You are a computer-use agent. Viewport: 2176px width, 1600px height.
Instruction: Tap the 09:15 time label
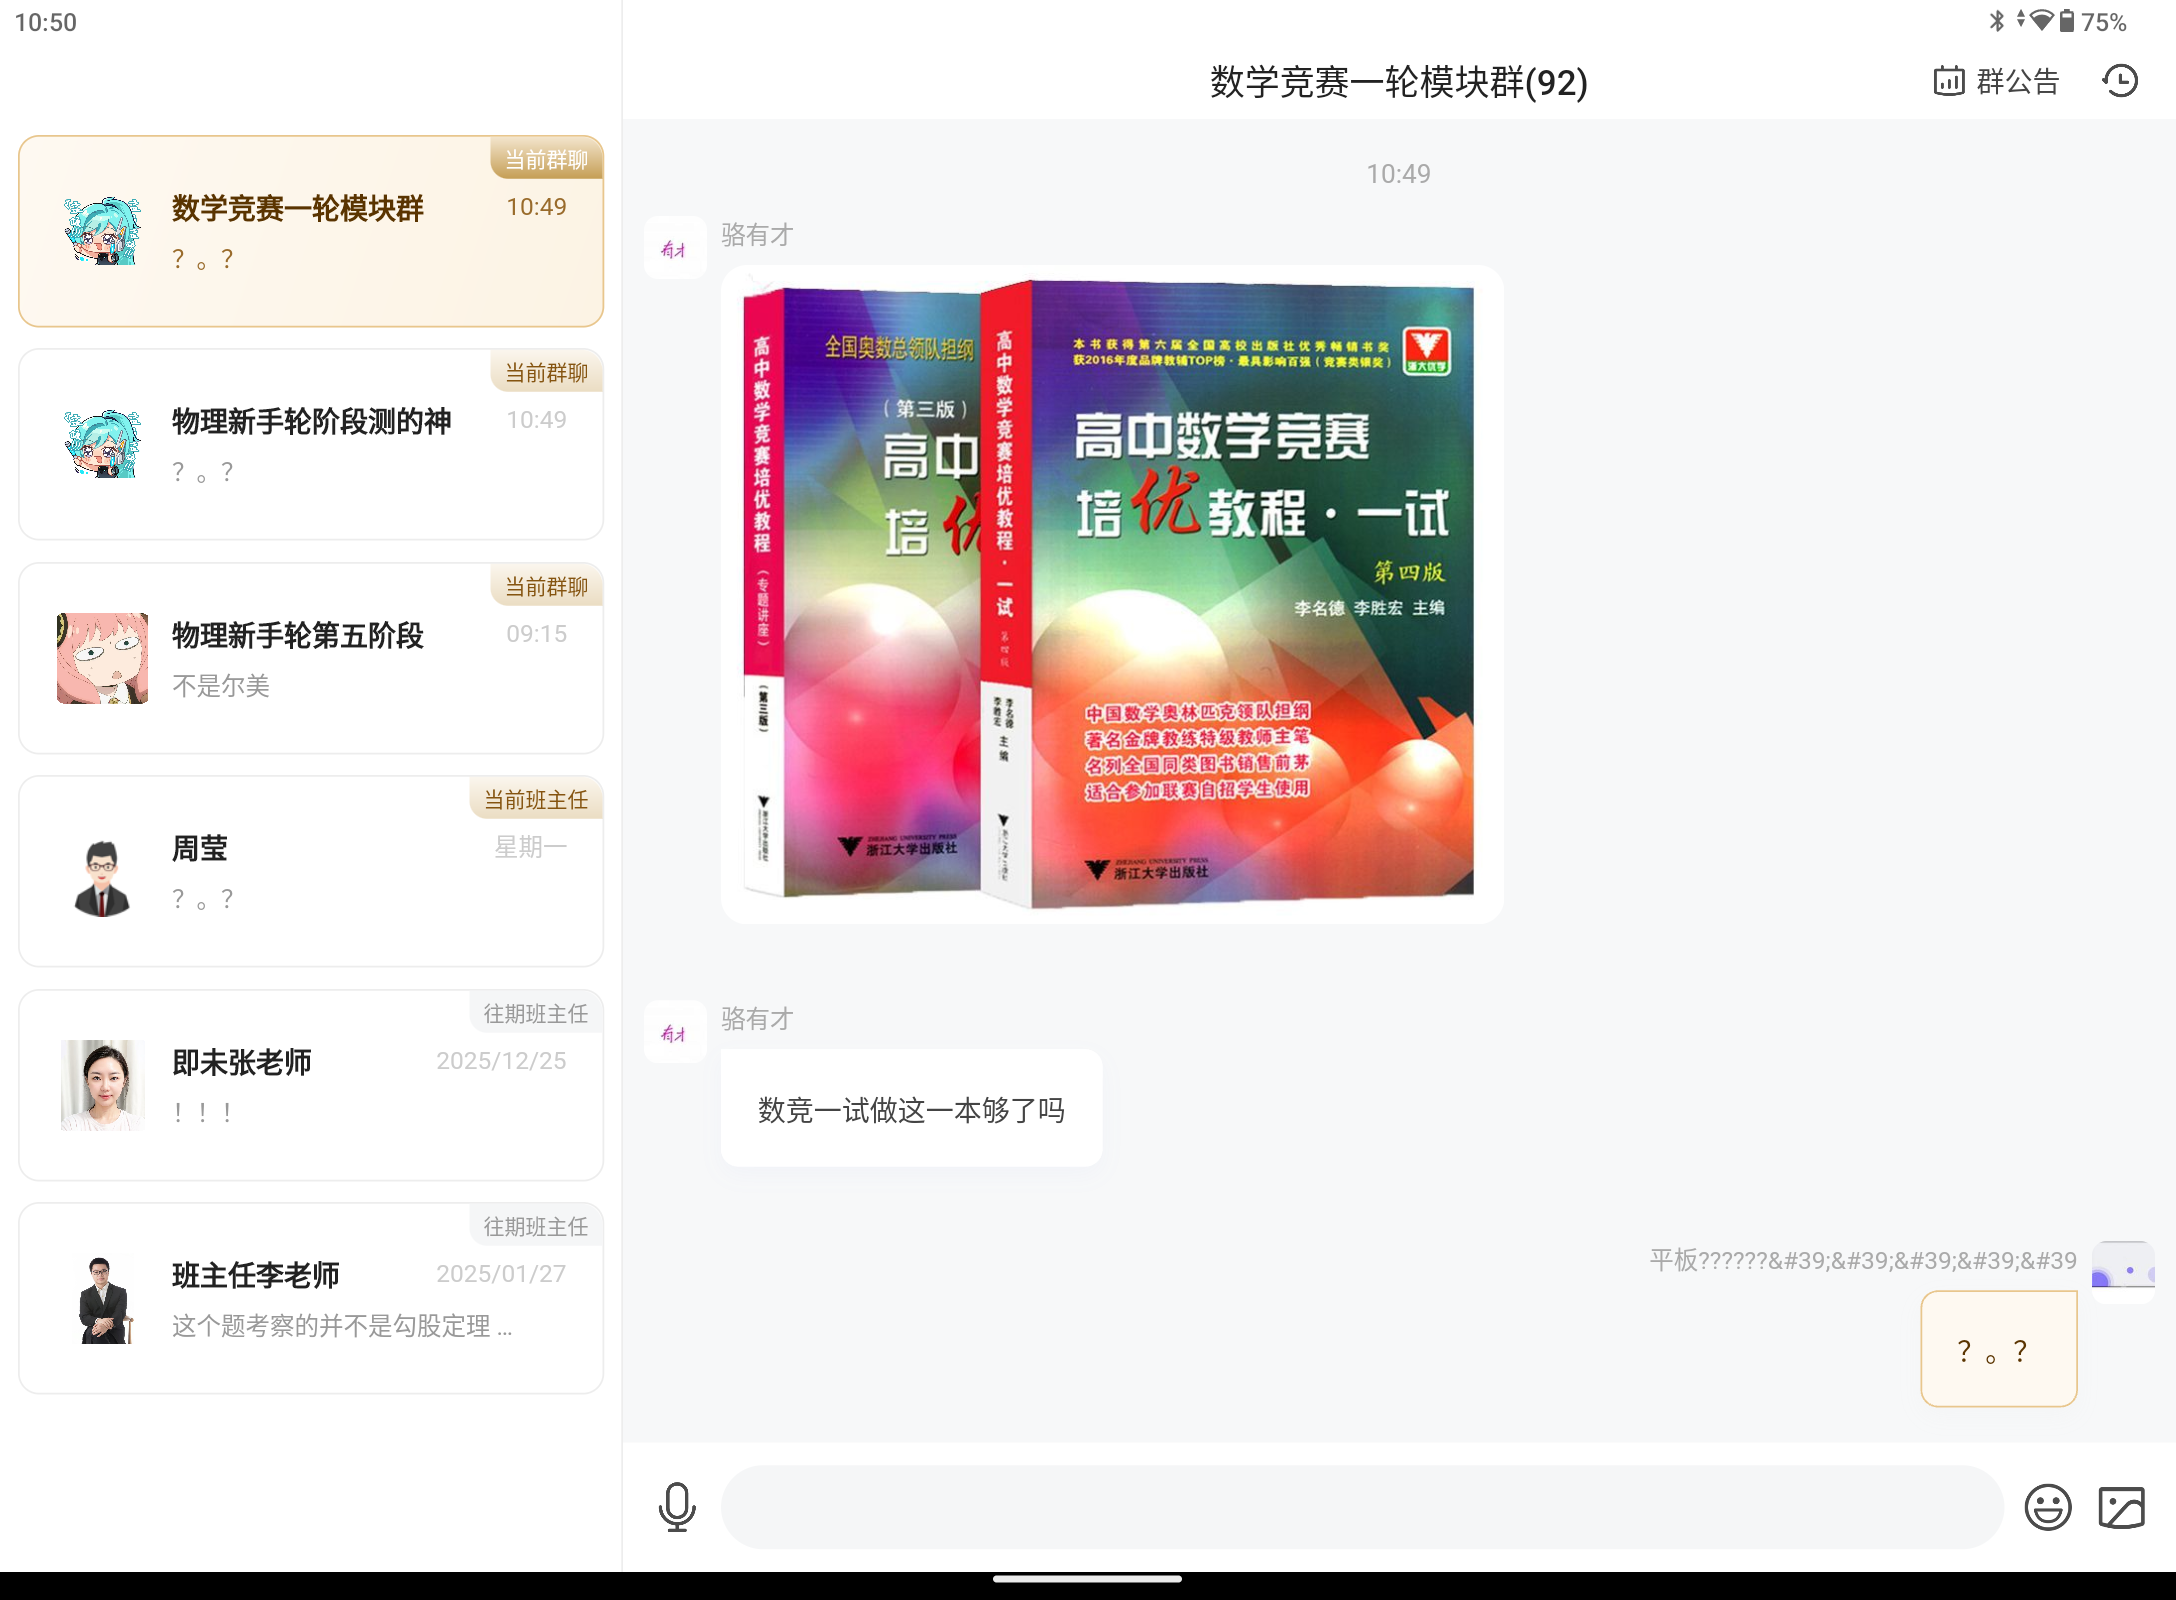click(x=536, y=634)
